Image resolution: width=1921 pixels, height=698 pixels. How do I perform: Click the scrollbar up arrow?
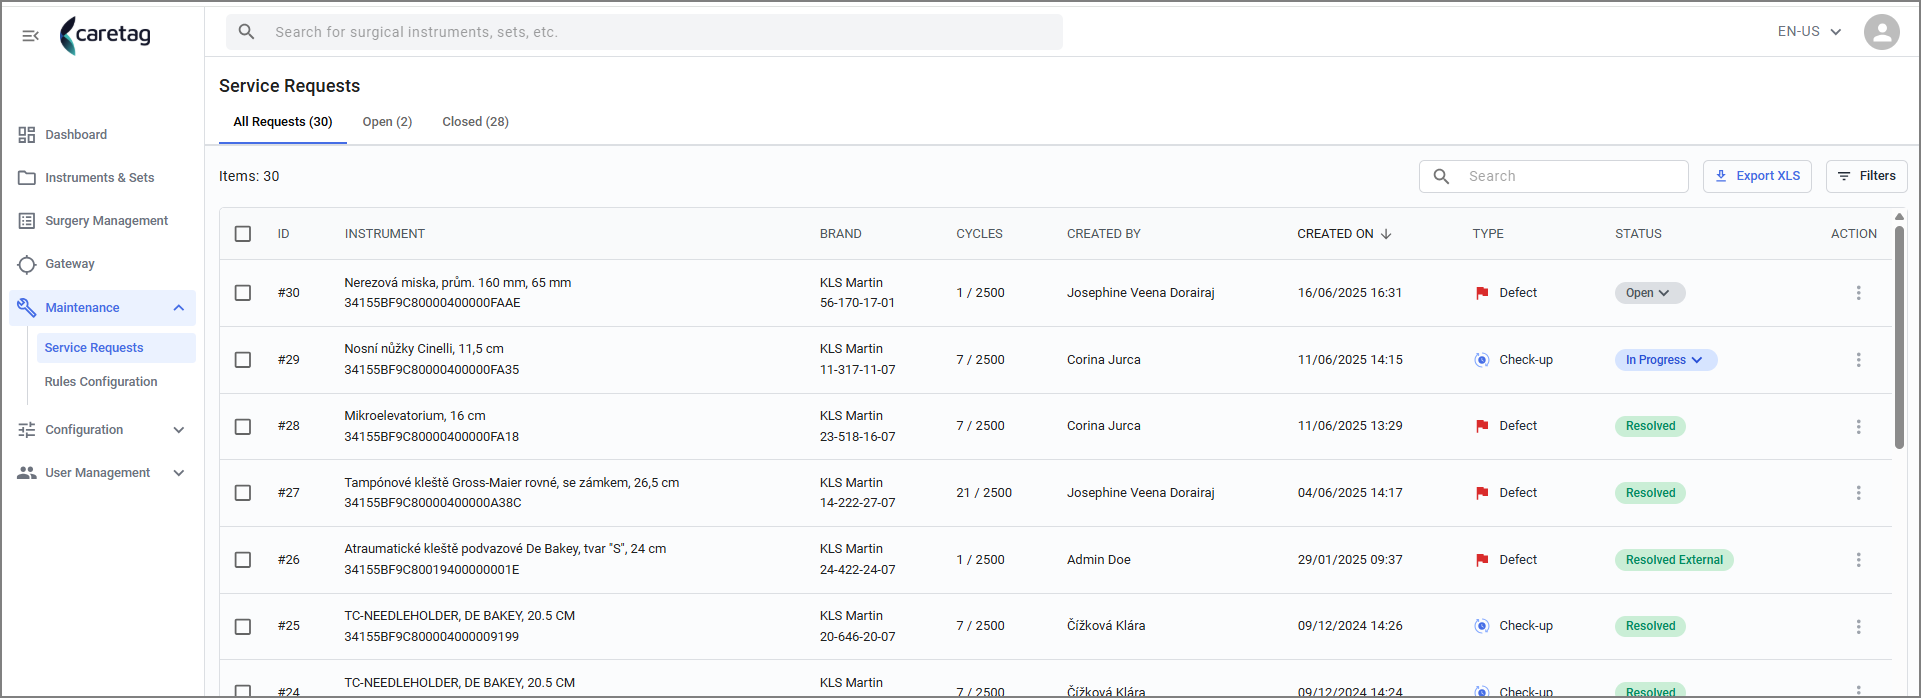pyautogui.click(x=1899, y=216)
